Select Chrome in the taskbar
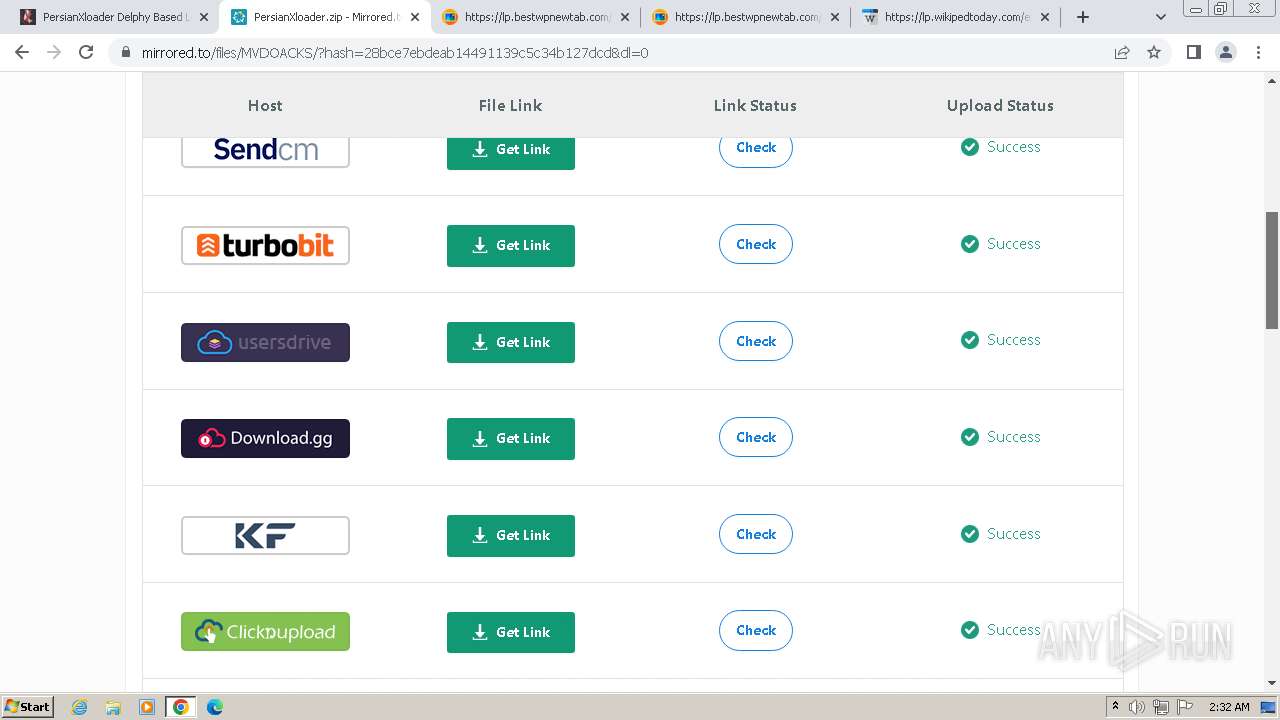This screenshot has width=1280, height=720. [x=181, y=707]
